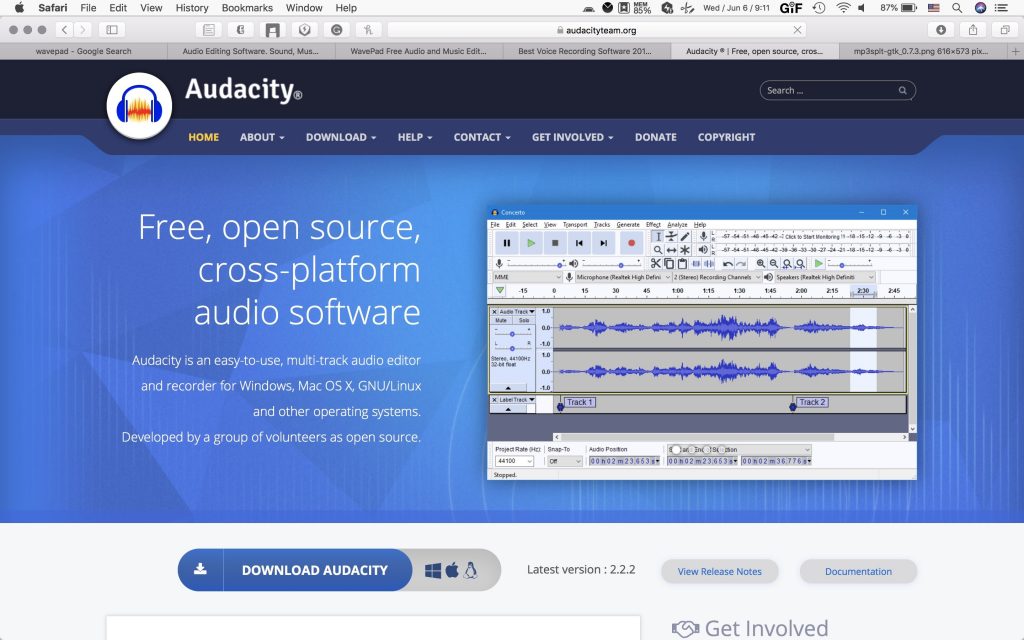Add a new tab with the plus button
The width and height of the screenshot is (1024, 640).
click(1016, 51)
